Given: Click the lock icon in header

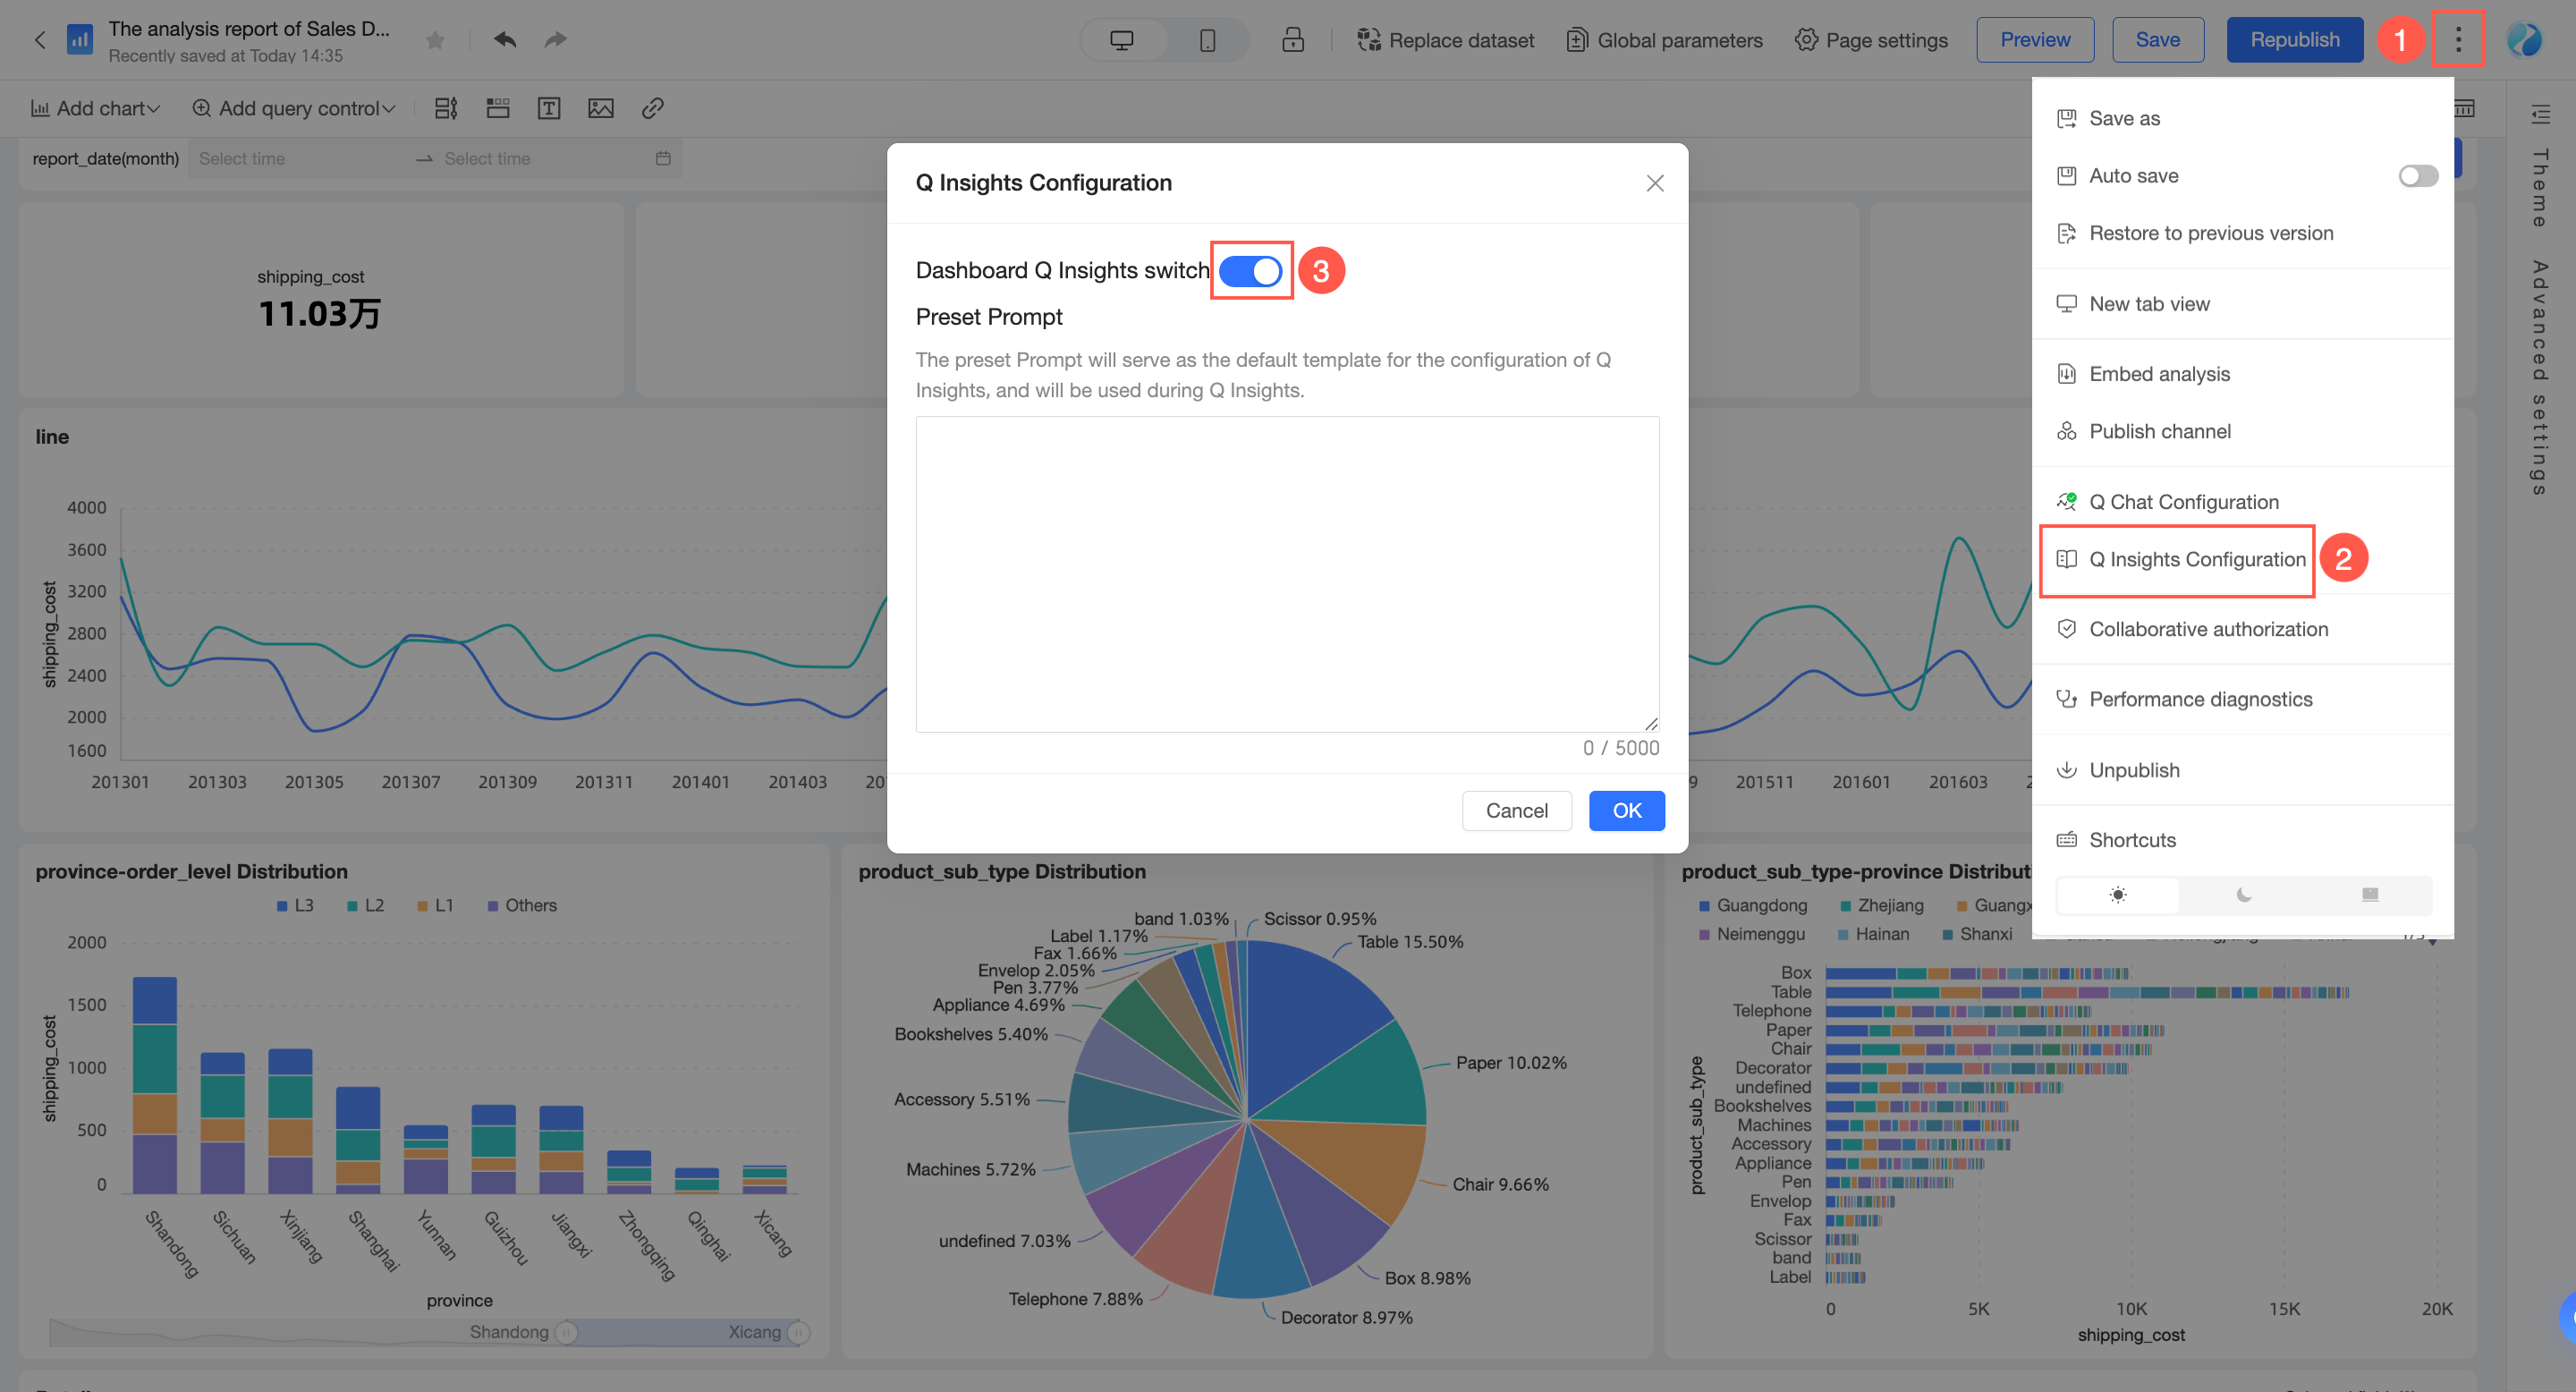Looking at the screenshot, I should [1293, 40].
